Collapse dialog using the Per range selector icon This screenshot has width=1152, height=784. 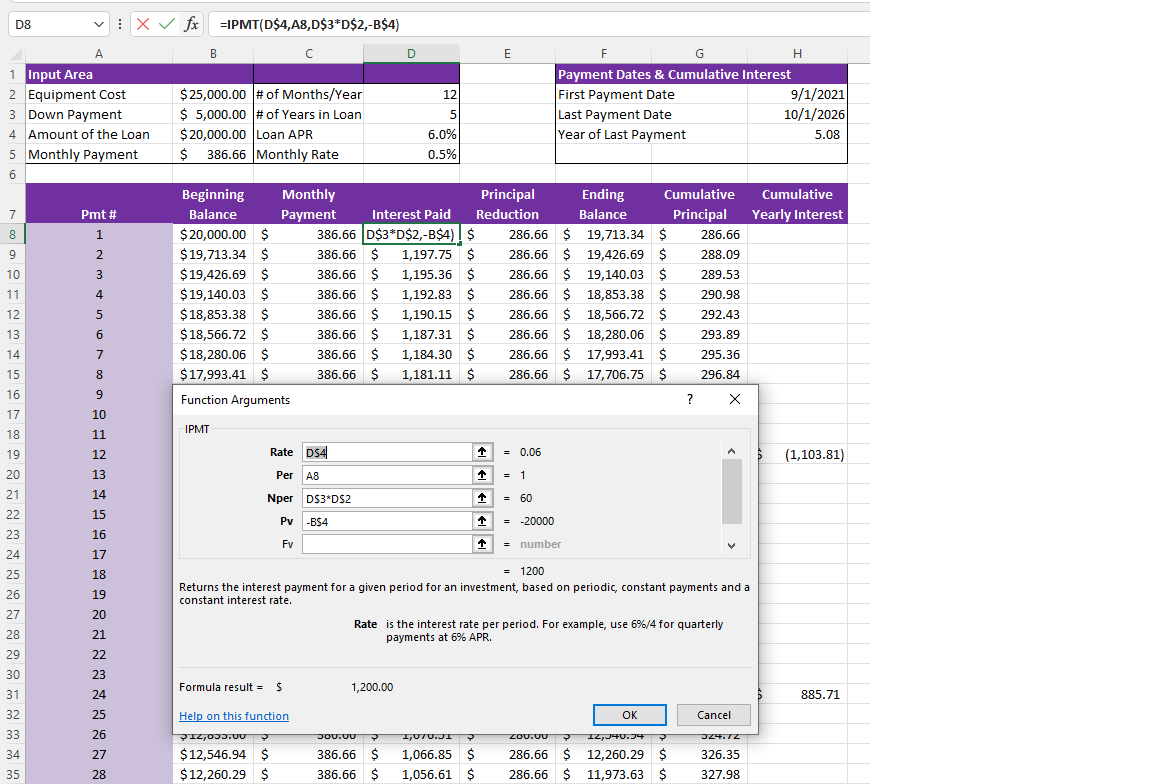click(x=482, y=475)
